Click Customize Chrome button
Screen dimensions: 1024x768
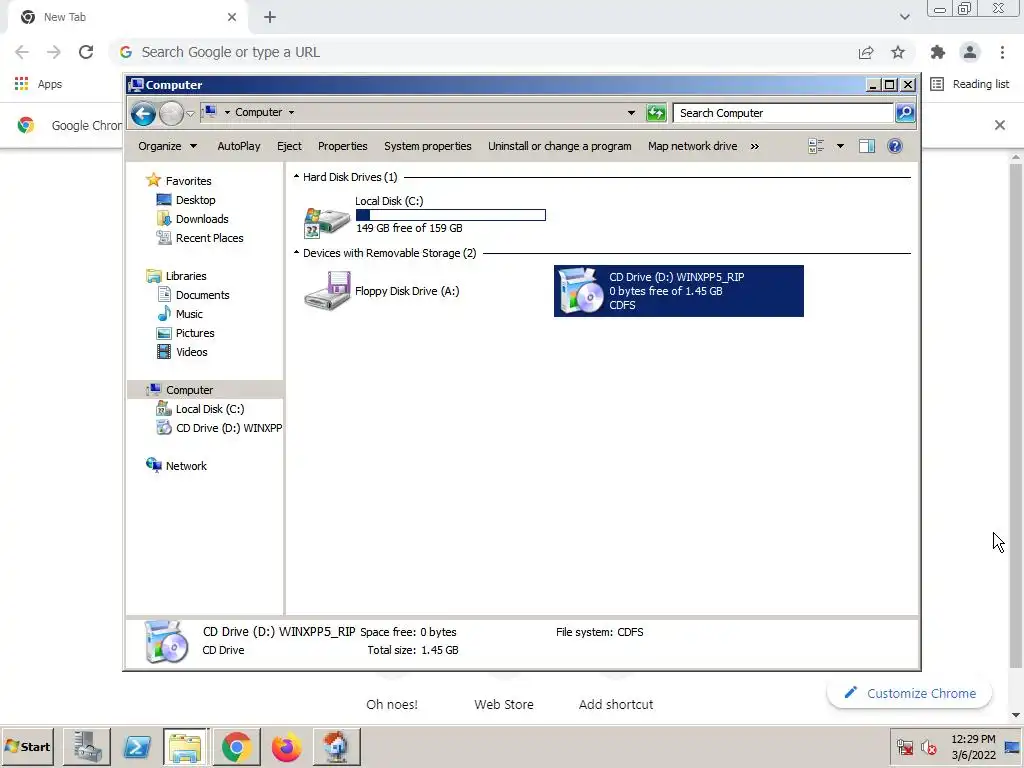point(910,694)
